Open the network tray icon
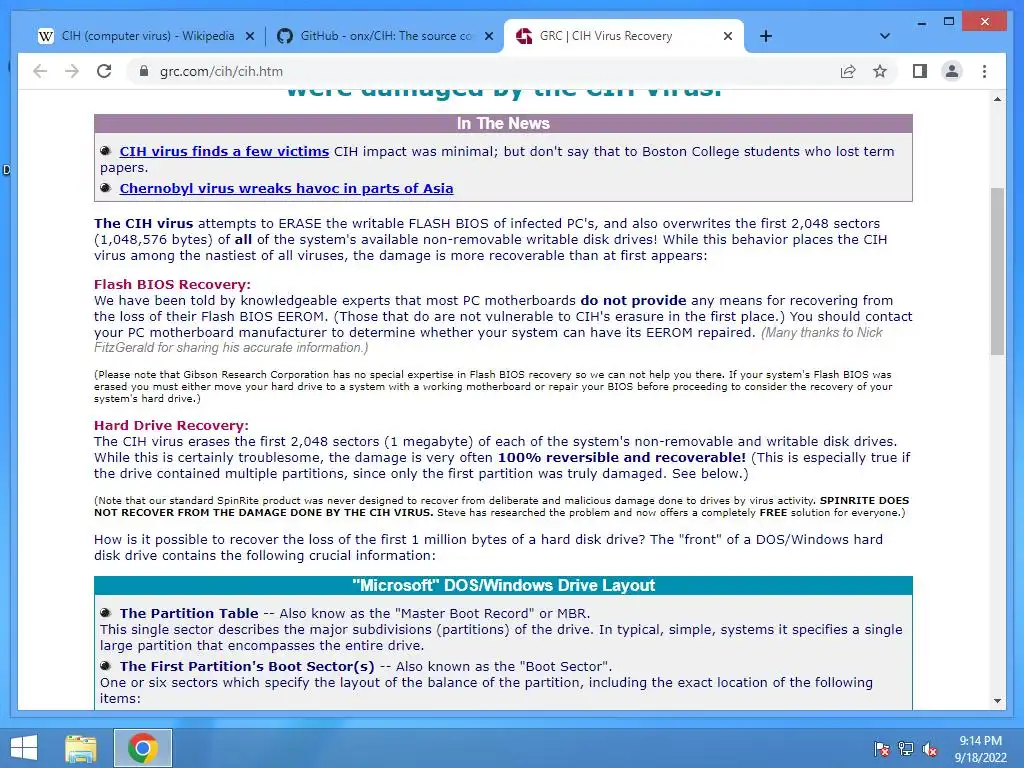 [x=906, y=748]
